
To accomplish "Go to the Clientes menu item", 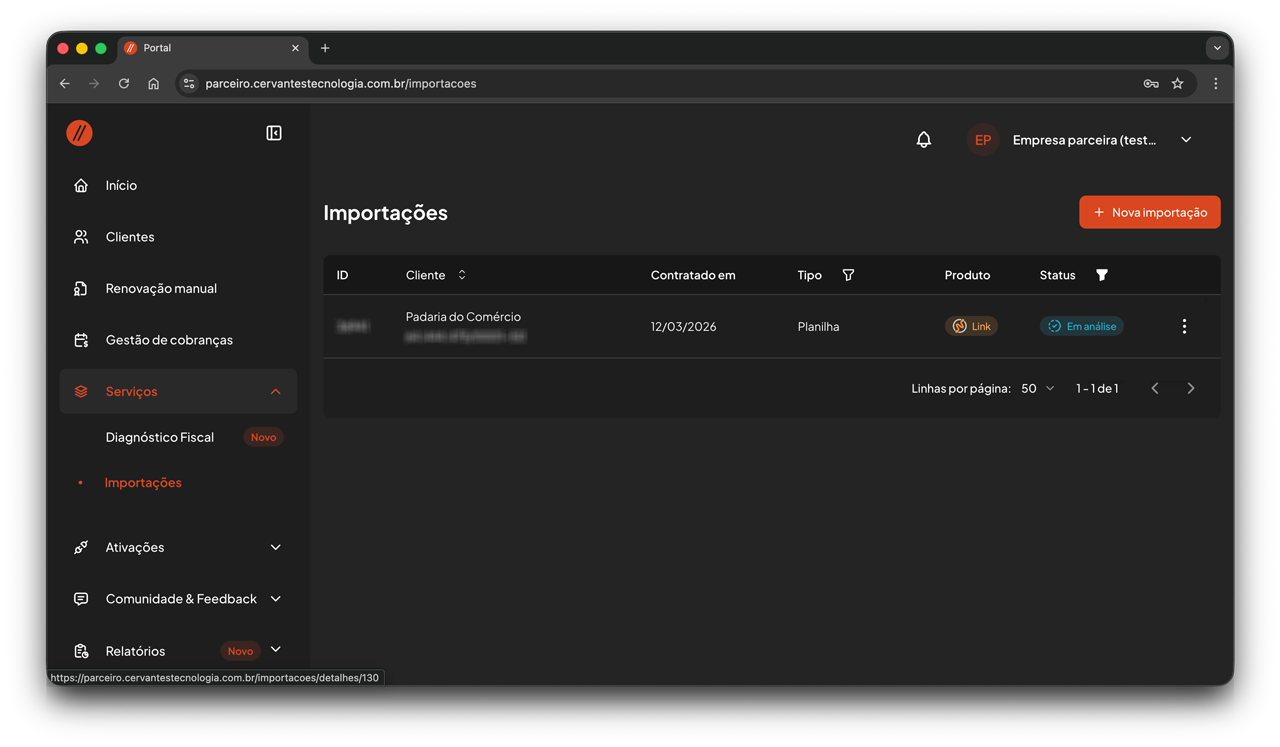I will pyautogui.click(x=130, y=237).
